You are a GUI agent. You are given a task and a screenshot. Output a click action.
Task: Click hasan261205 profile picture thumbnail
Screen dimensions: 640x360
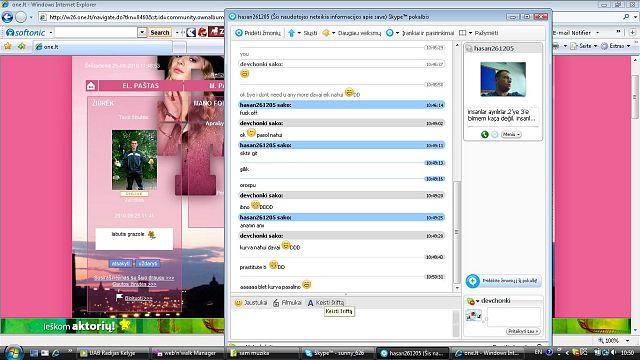(x=503, y=79)
